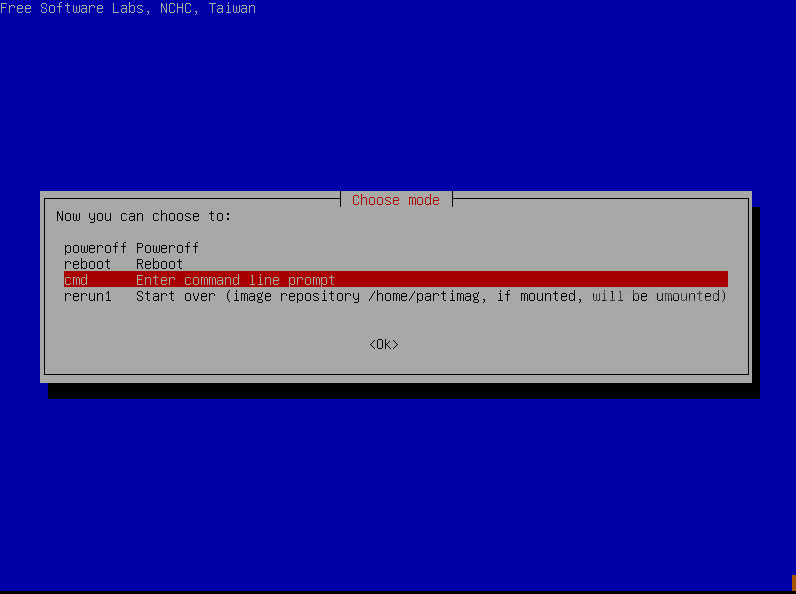Viewport: 796px width, 594px height.
Task: Select the reboot option key
Action: [87, 264]
